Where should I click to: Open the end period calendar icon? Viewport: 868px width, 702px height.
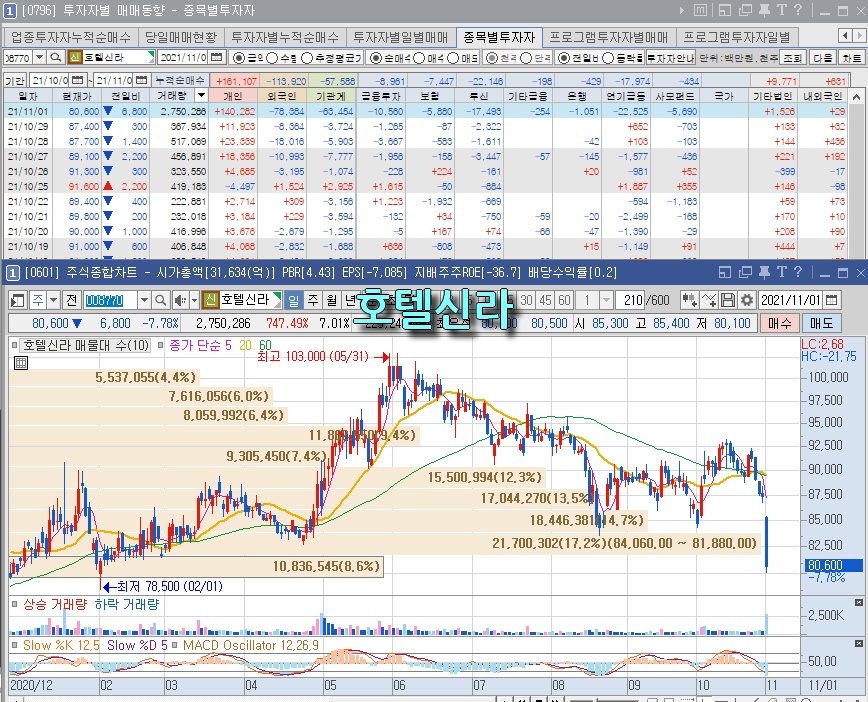coord(142,80)
